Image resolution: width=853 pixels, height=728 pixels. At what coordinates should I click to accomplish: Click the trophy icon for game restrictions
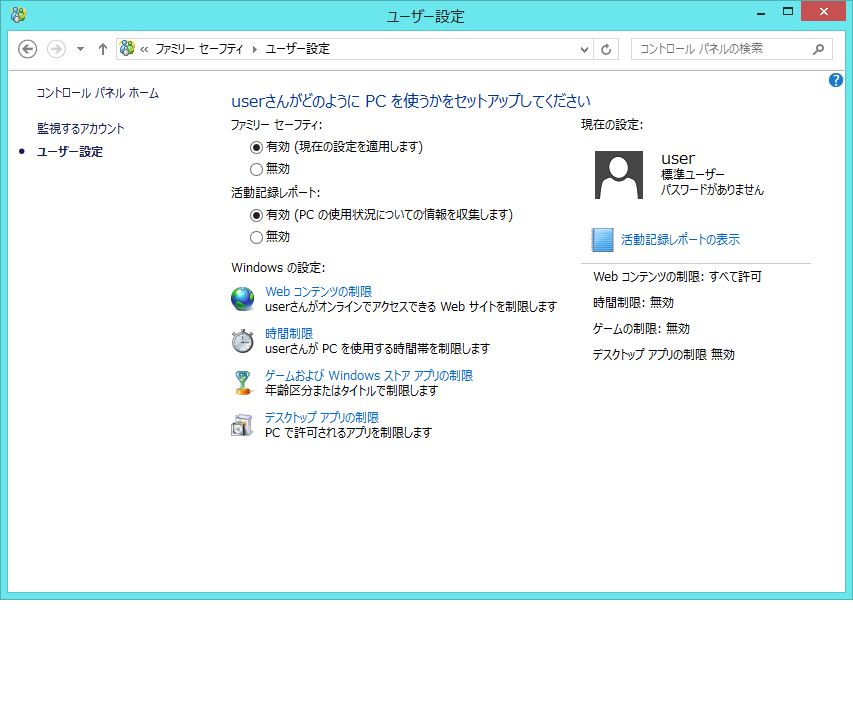click(243, 383)
